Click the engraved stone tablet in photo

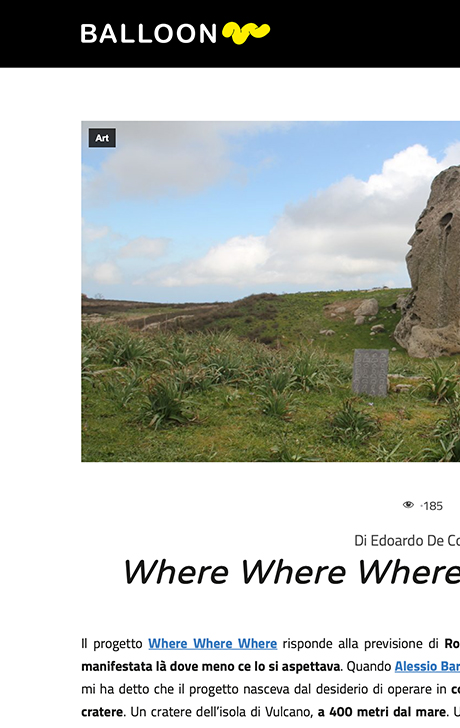[x=370, y=372]
